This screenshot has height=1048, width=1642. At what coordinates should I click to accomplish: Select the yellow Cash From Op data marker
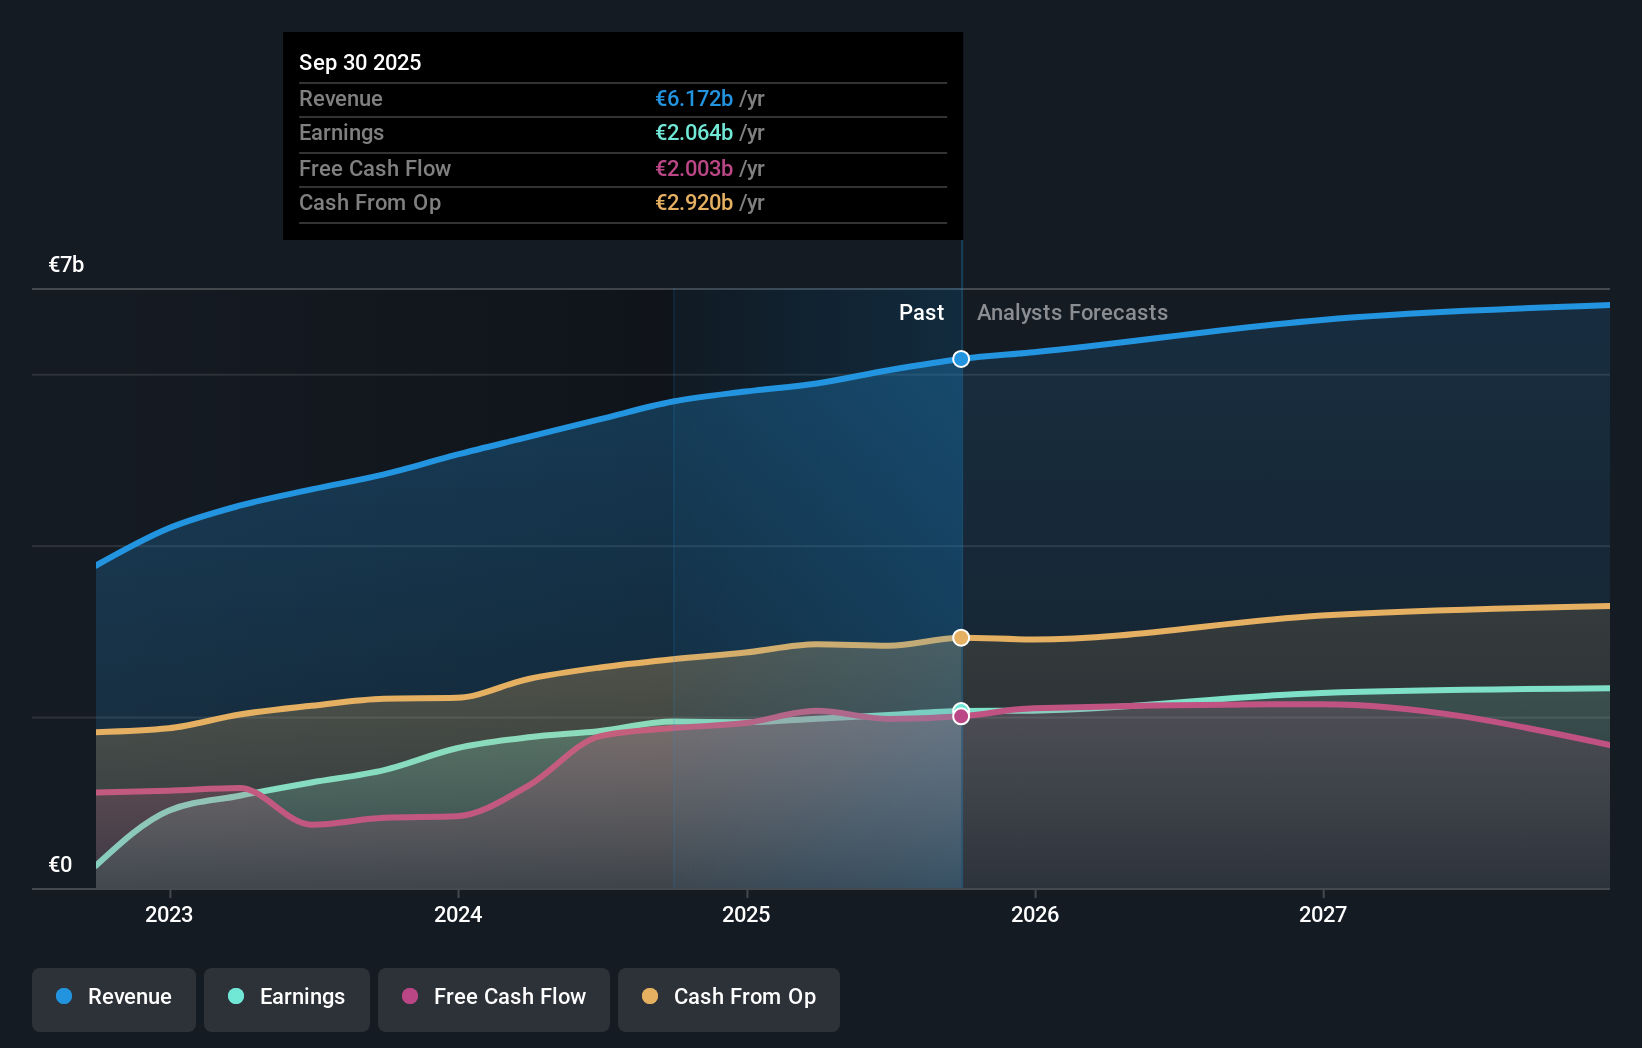coord(961,637)
